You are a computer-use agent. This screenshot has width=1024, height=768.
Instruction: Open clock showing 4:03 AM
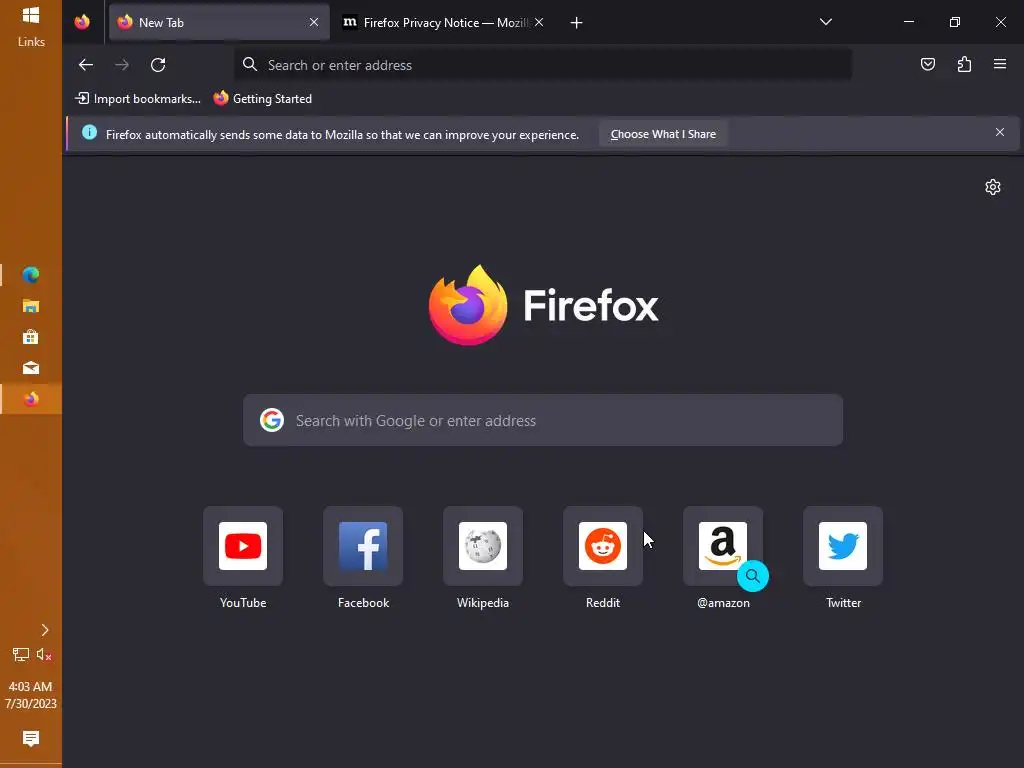31,695
